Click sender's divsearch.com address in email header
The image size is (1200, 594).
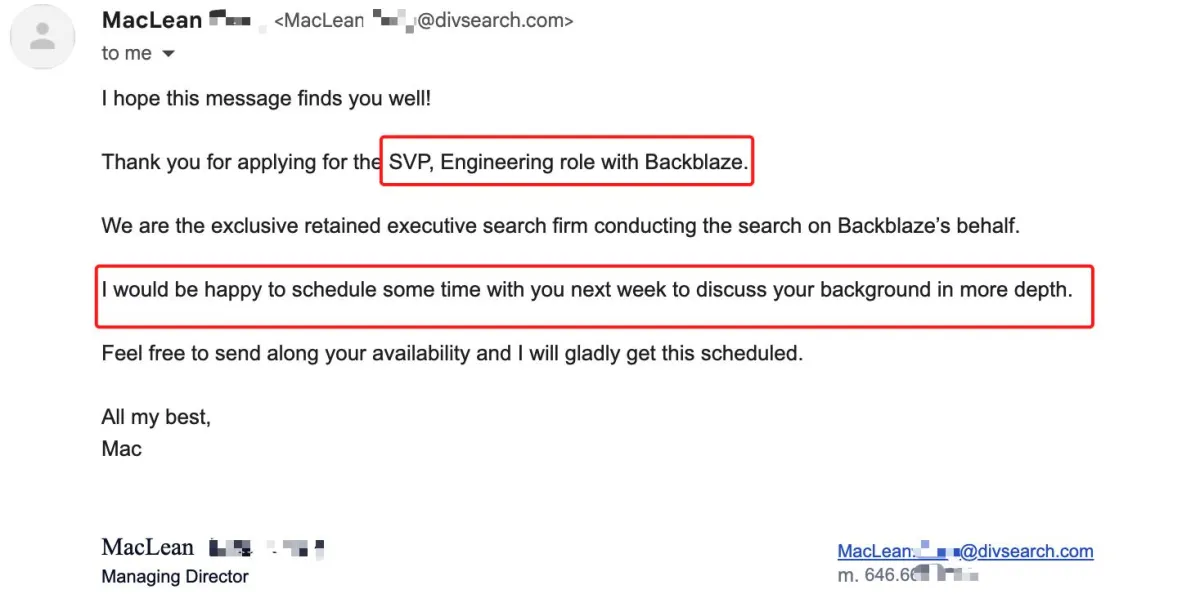424,21
